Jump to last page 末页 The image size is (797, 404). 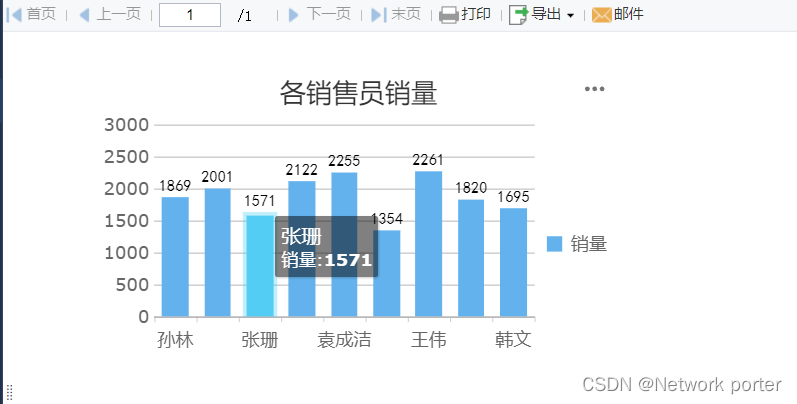pyautogui.click(x=396, y=14)
